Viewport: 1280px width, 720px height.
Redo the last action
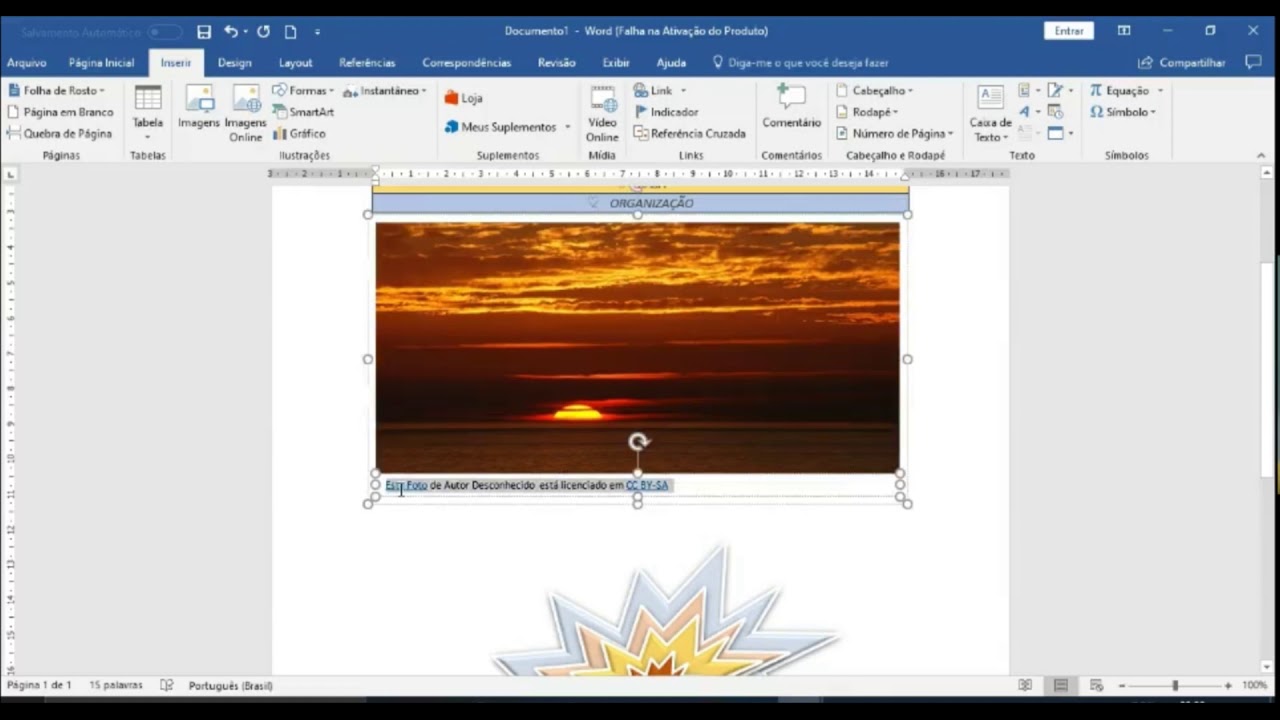[263, 32]
